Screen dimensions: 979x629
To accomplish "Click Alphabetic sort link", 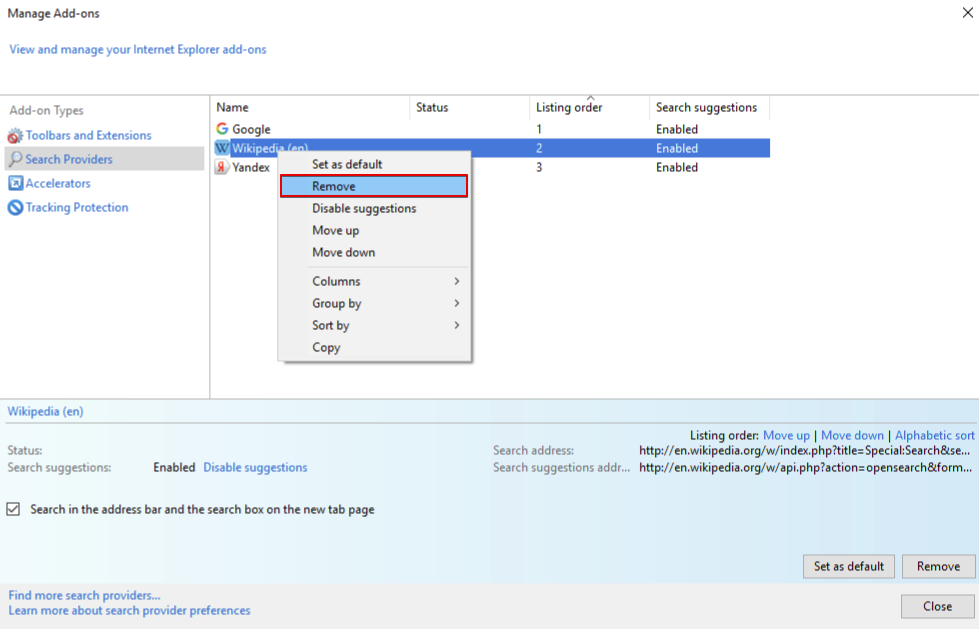I will click(935, 435).
